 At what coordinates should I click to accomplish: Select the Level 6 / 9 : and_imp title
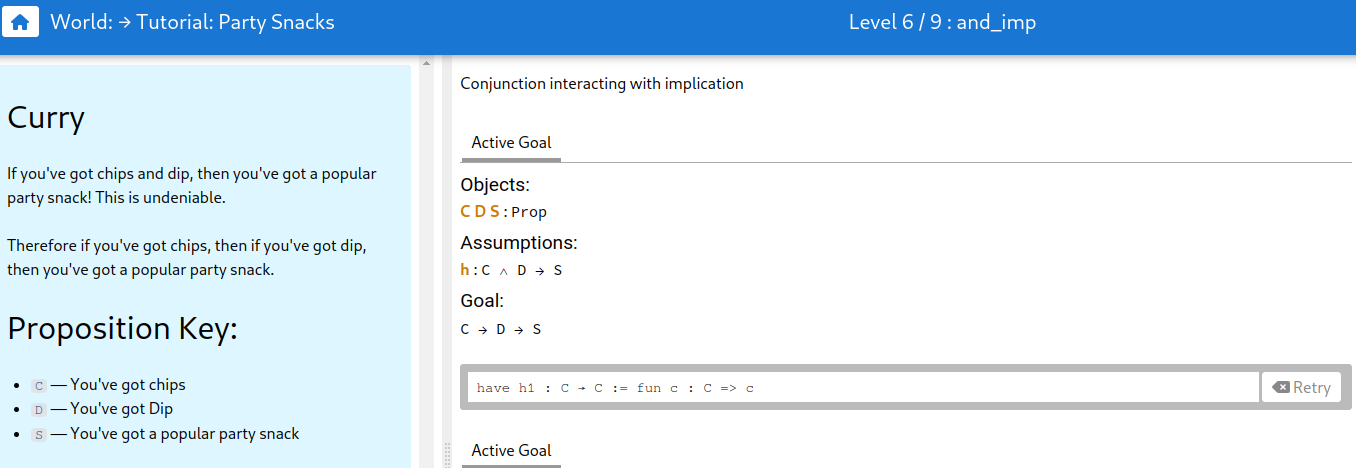pyautogui.click(x=942, y=22)
